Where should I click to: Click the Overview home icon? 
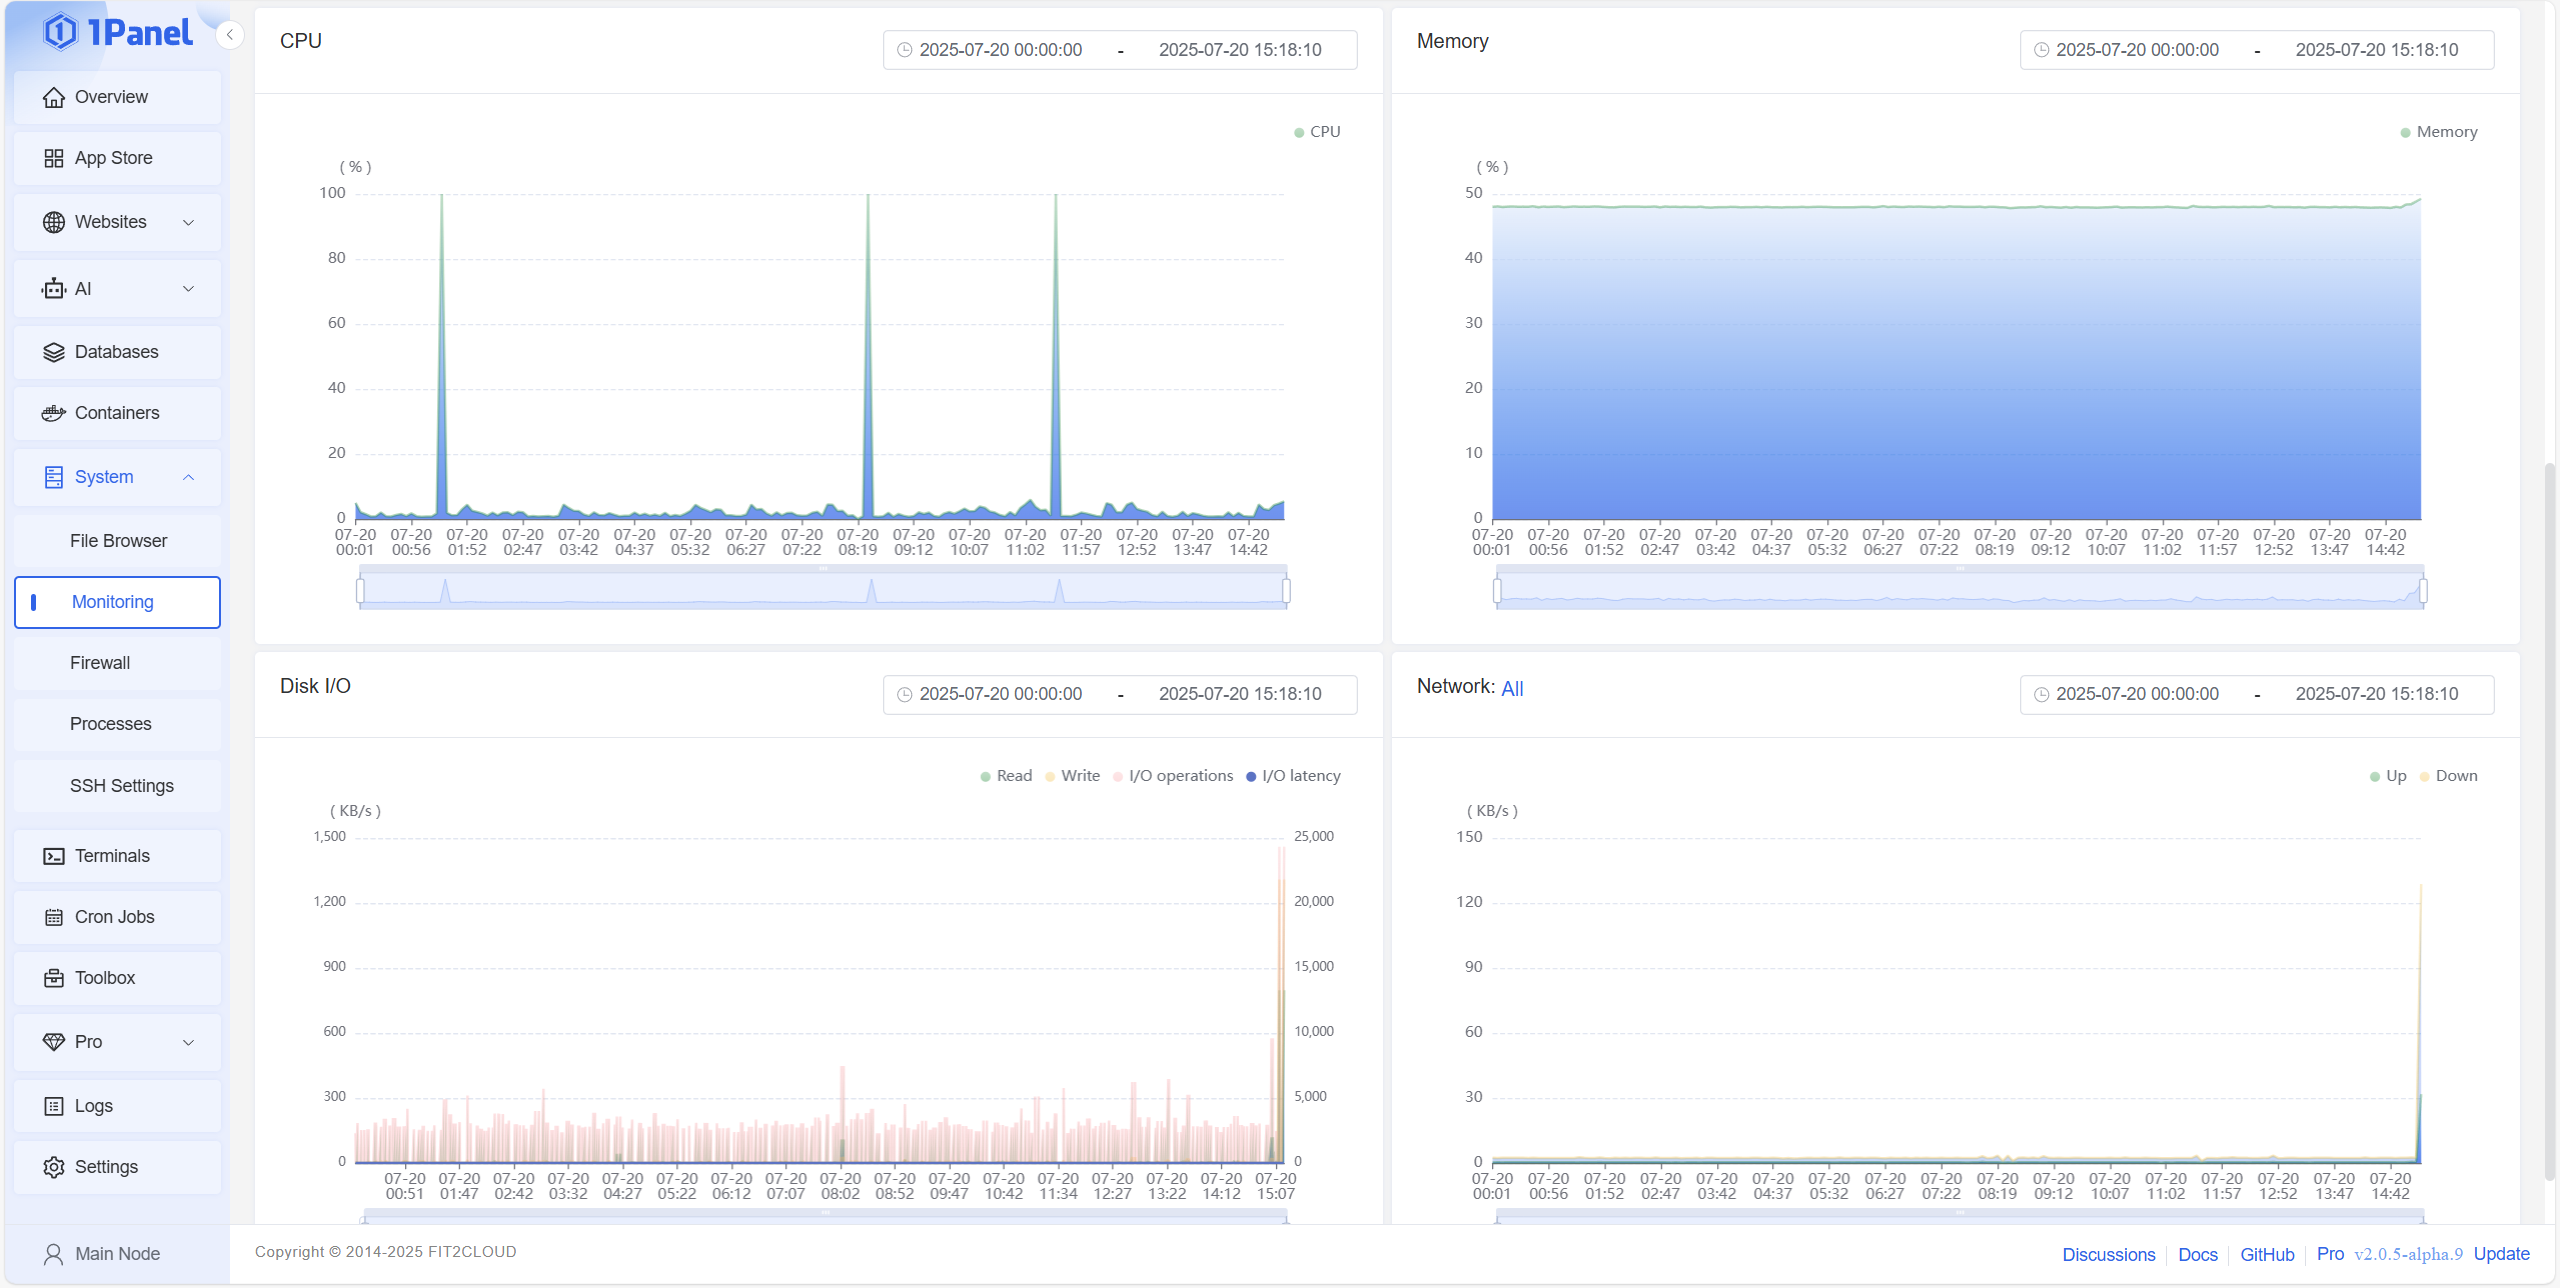click(x=54, y=97)
